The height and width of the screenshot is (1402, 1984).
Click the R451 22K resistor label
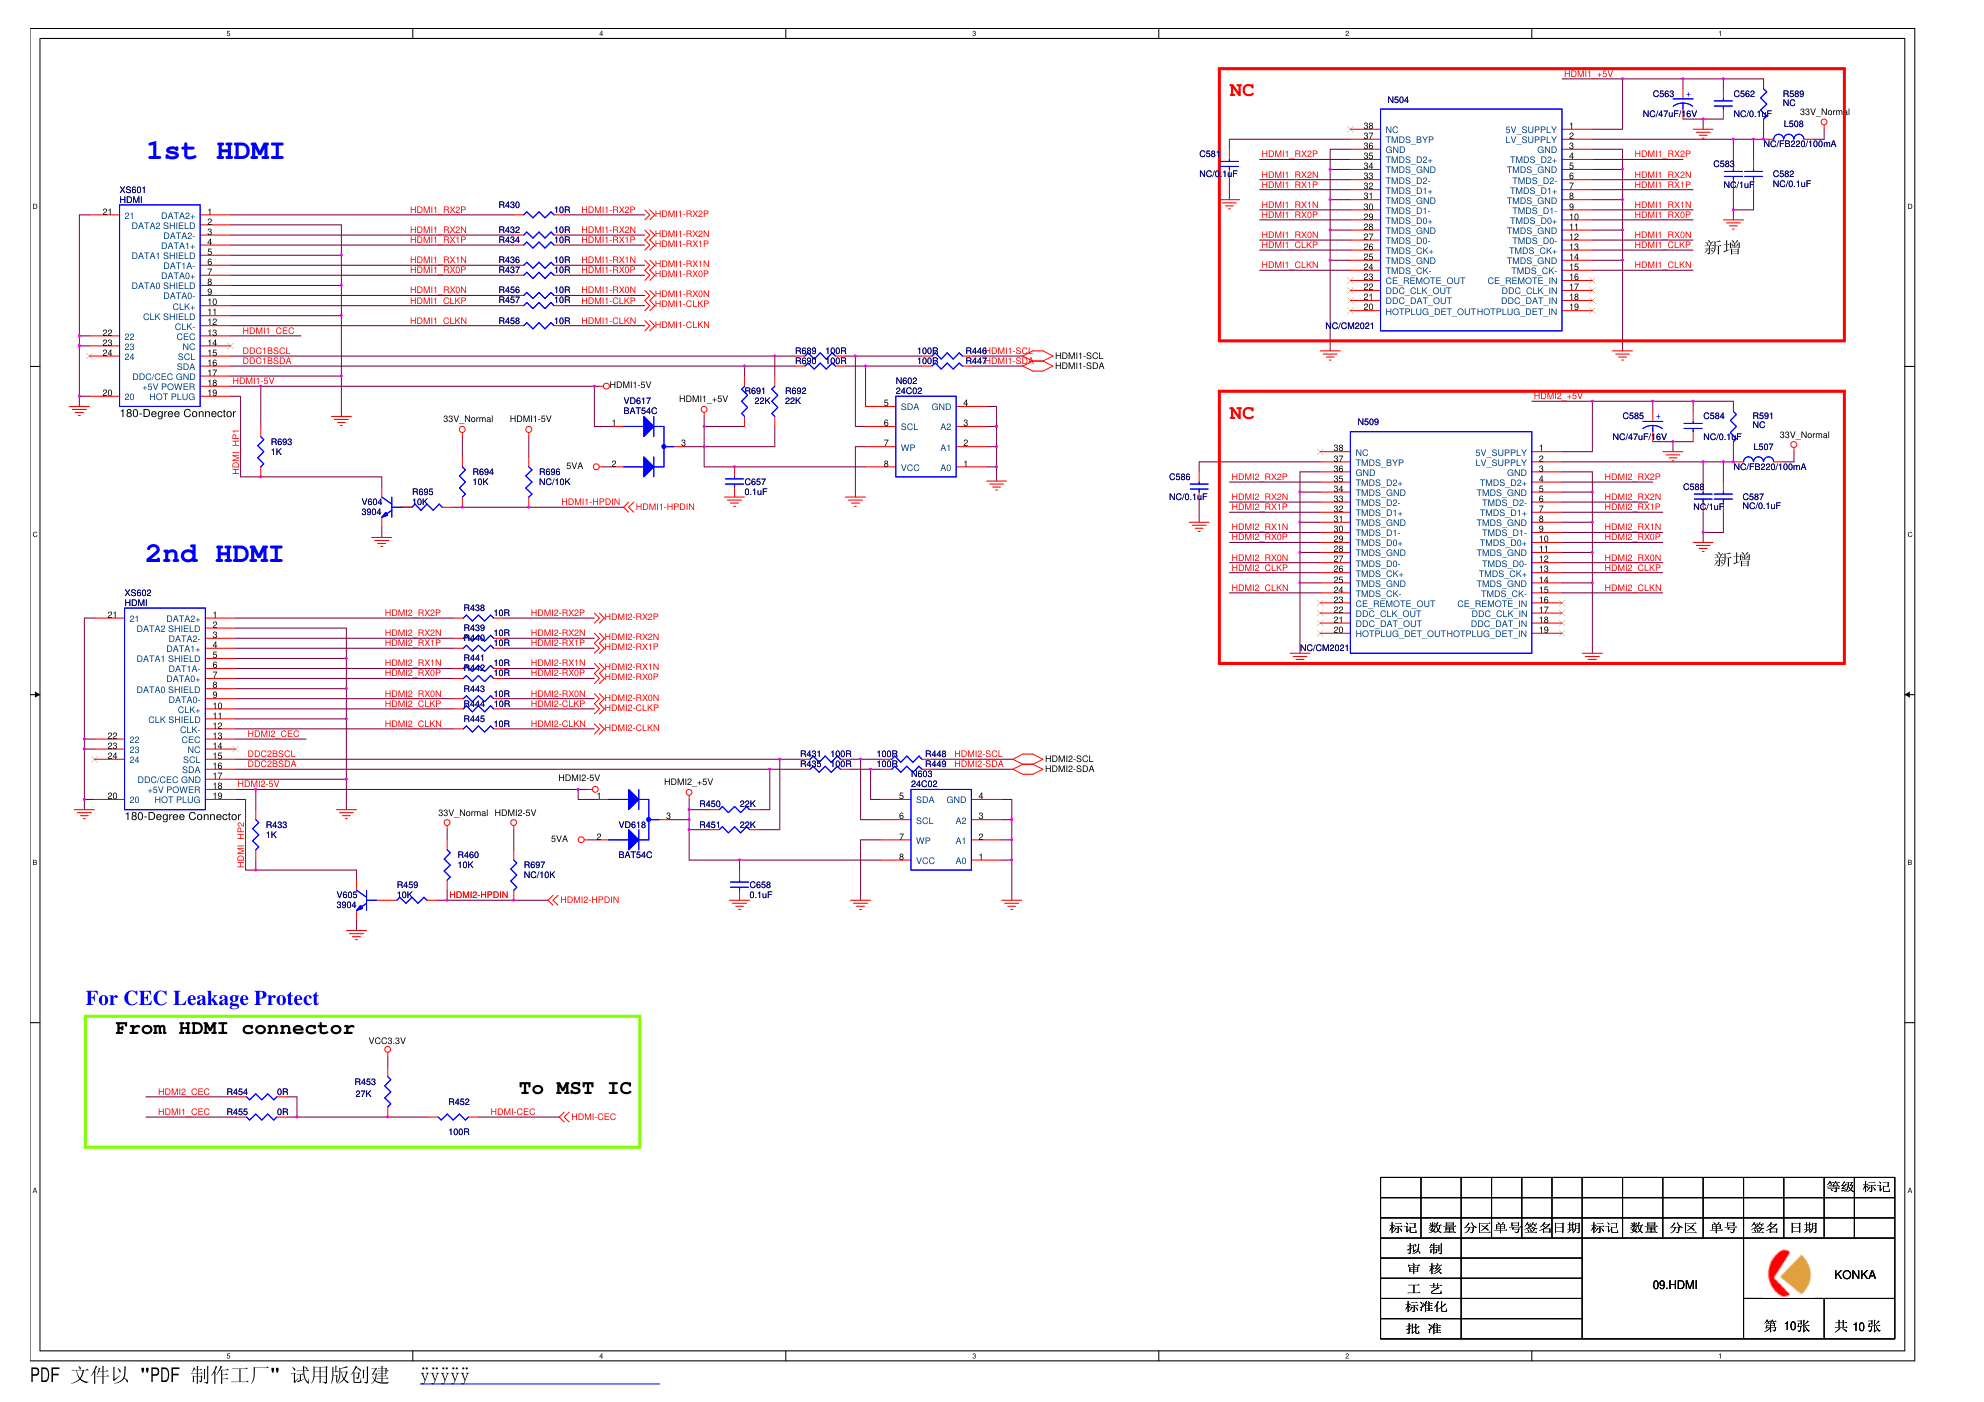(727, 825)
